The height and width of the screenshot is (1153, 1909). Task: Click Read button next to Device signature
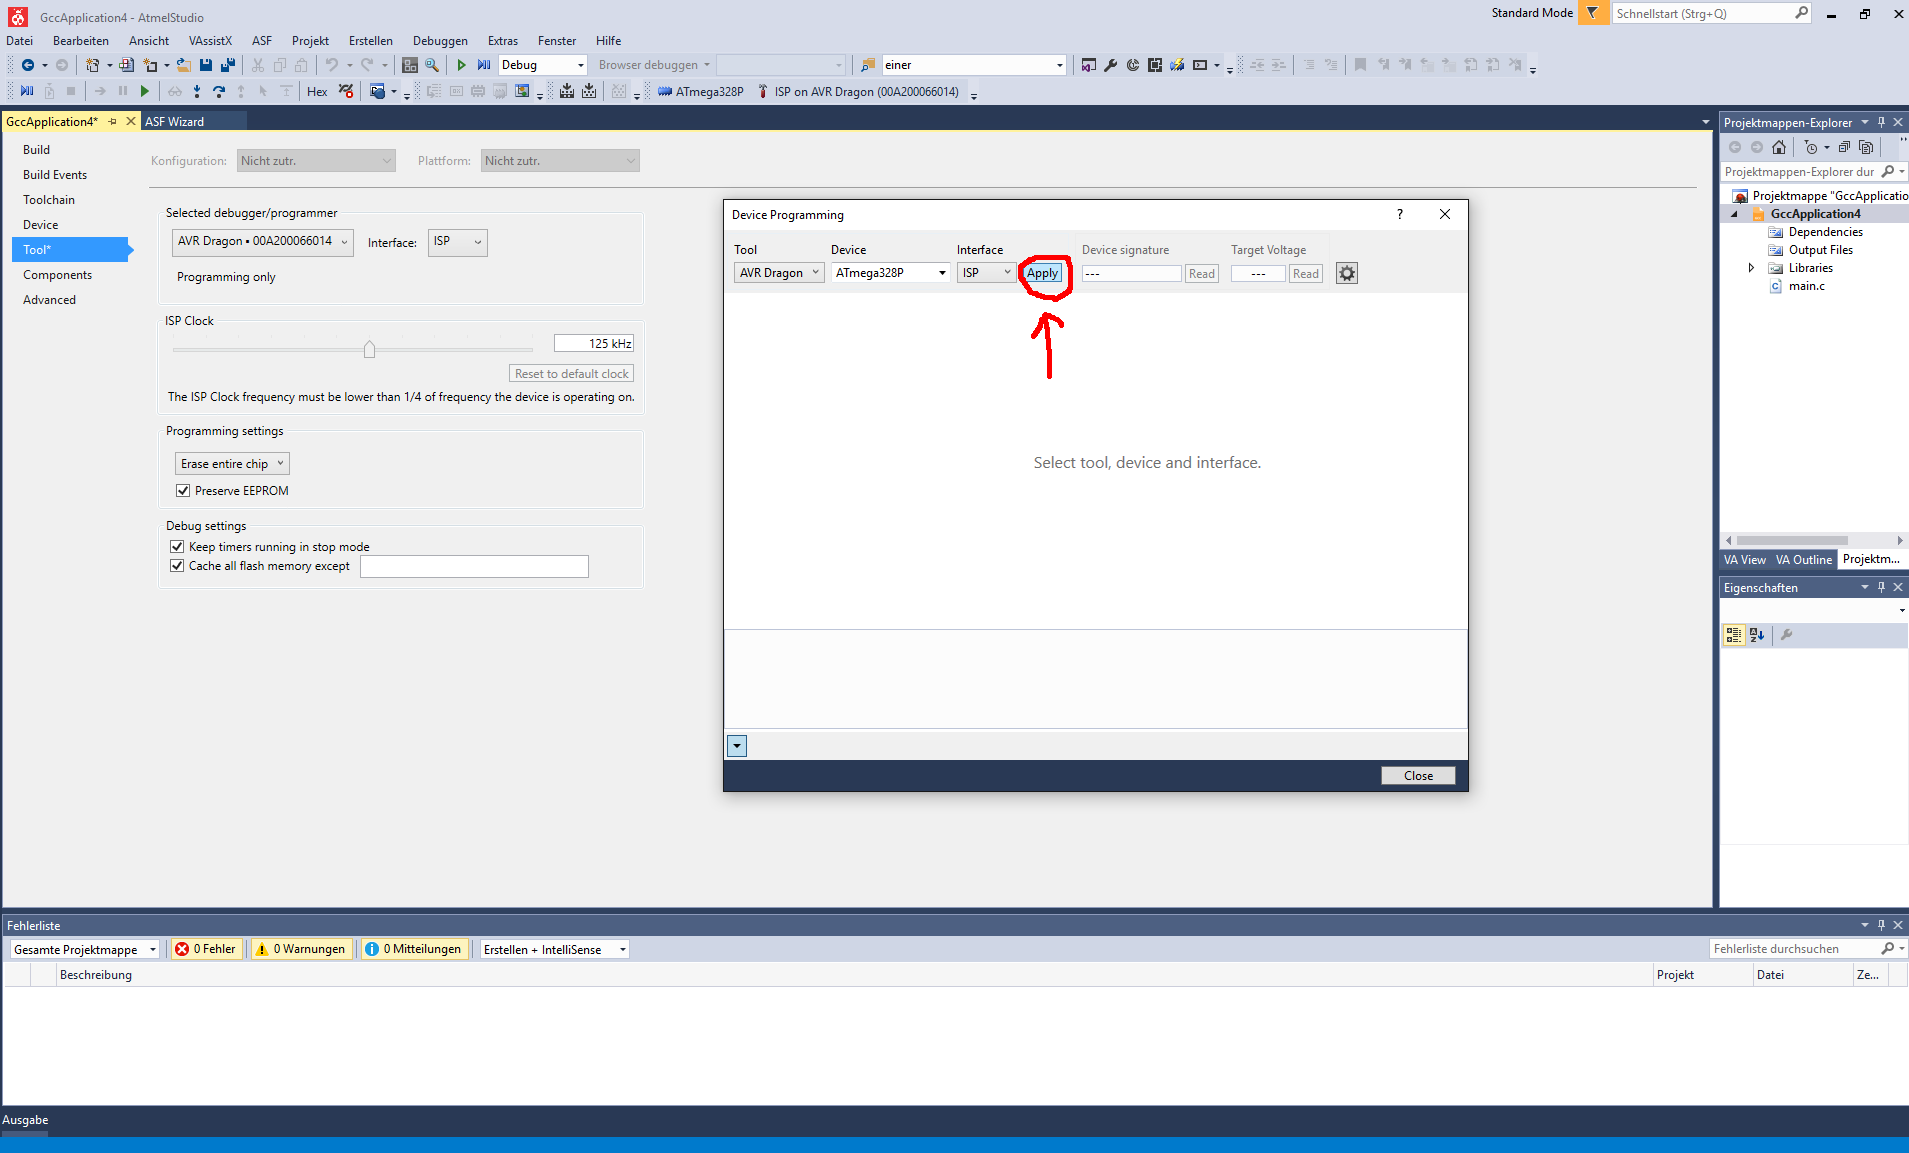pos(1202,274)
